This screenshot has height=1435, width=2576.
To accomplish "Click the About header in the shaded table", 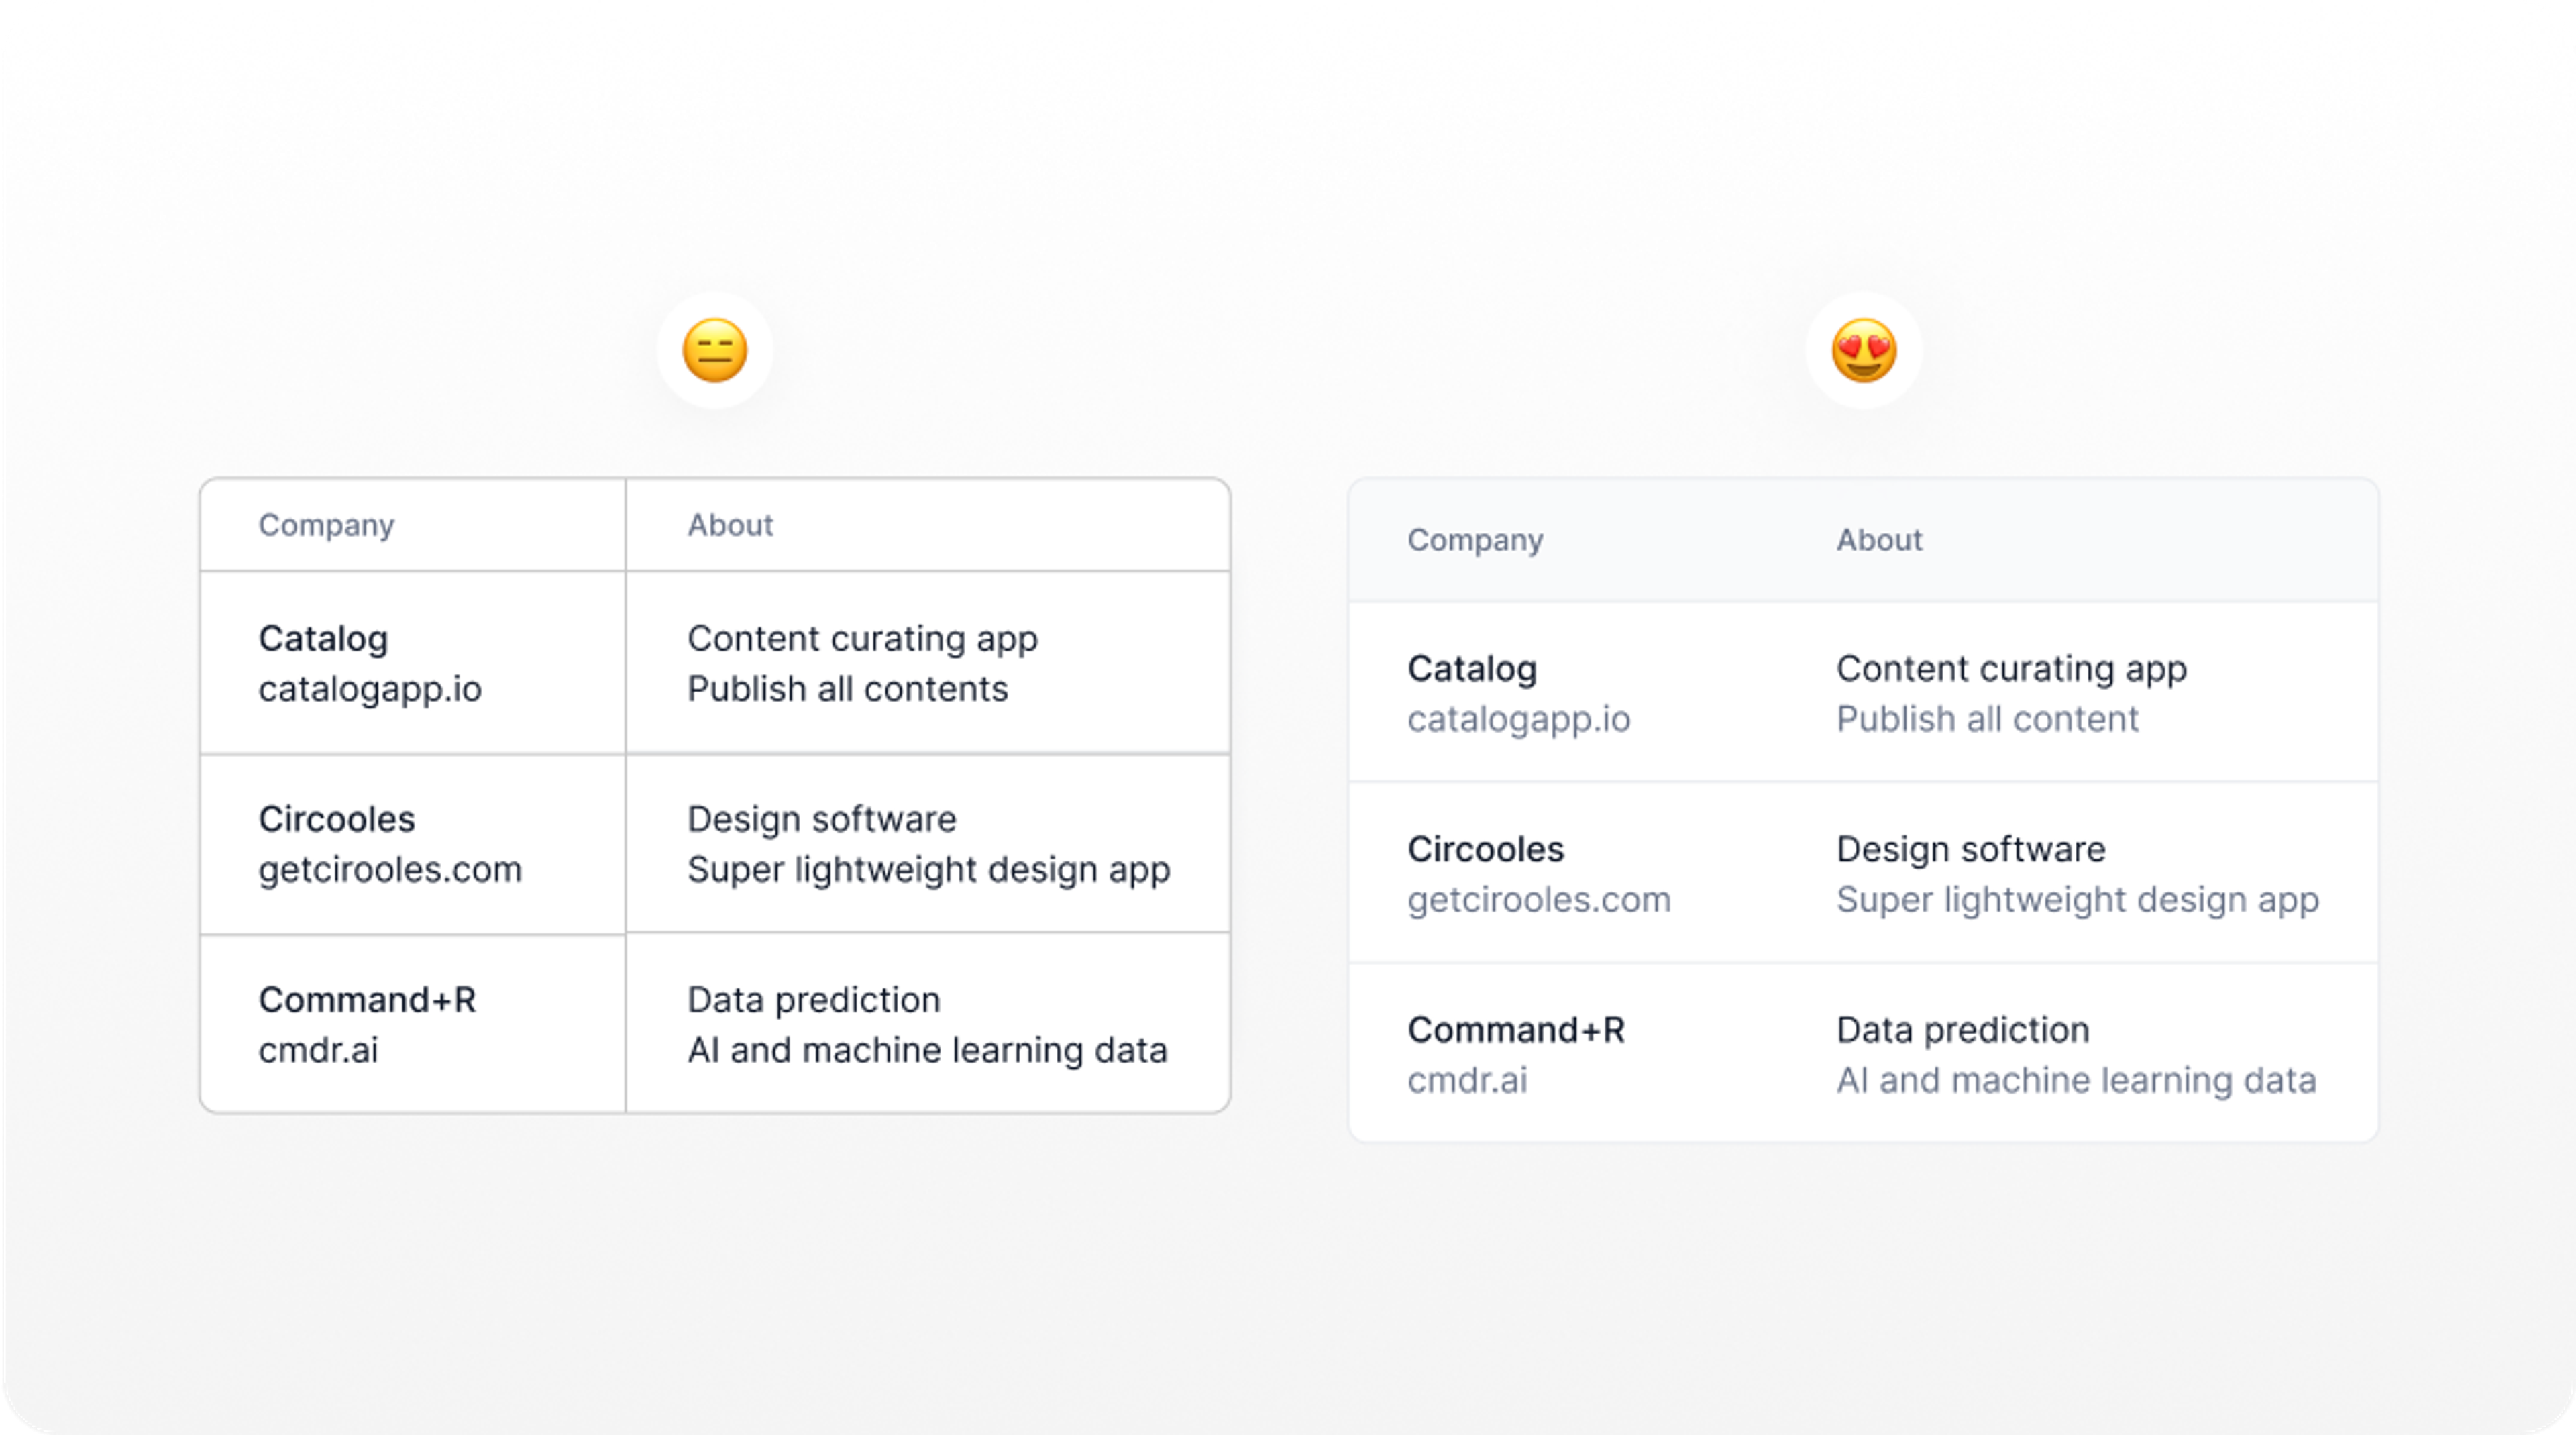I will [1879, 540].
